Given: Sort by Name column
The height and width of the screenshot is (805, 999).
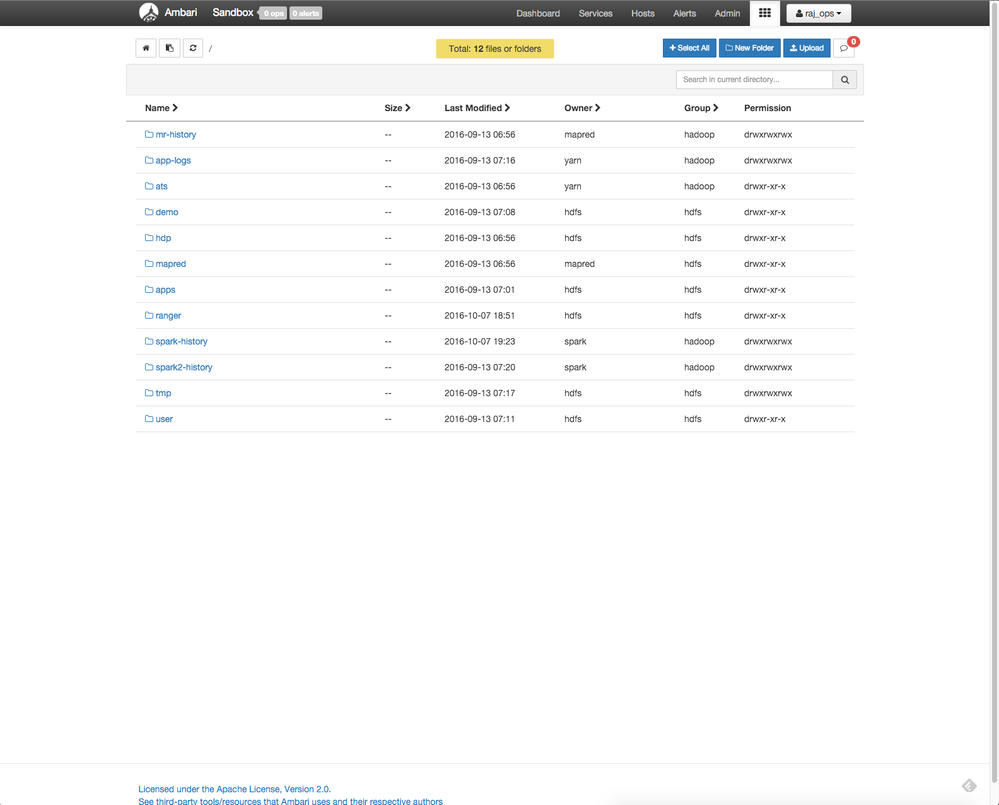Looking at the screenshot, I should (x=161, y=108).
